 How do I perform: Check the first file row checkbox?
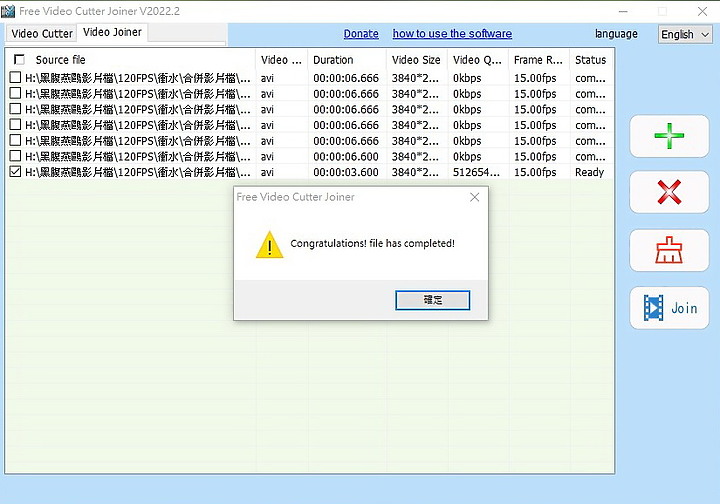[x=15, y=78]
